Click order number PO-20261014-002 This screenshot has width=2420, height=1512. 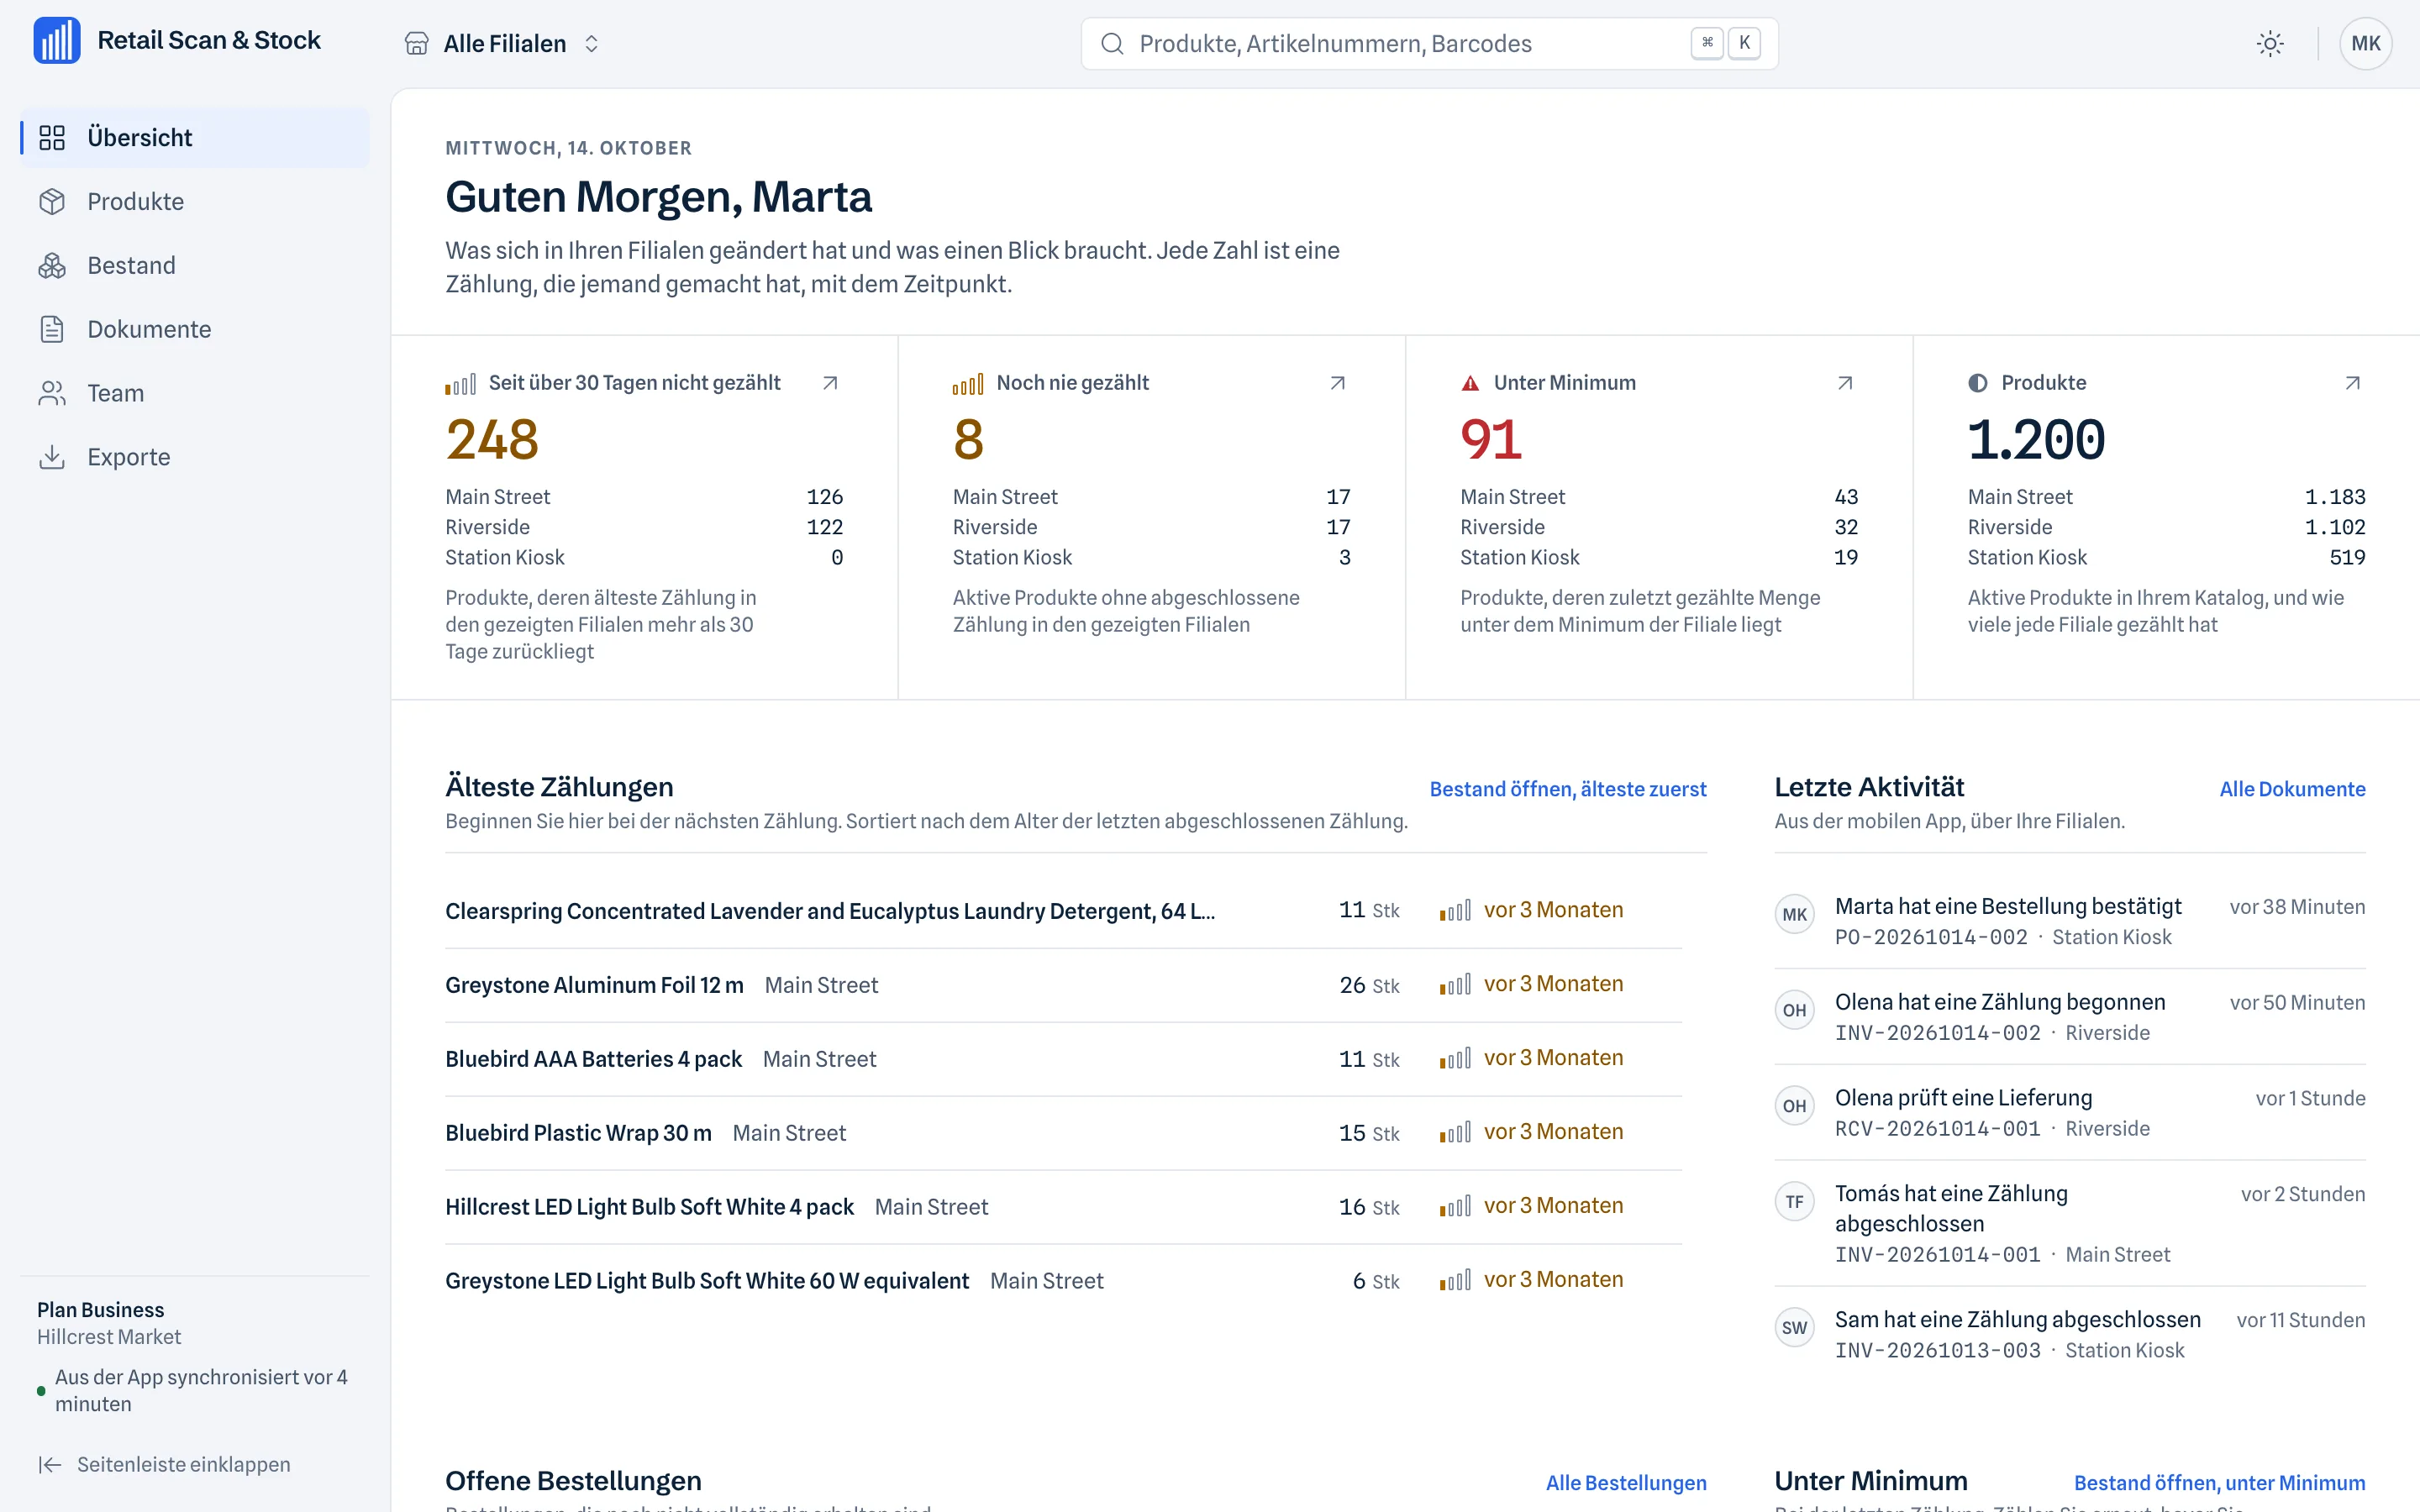[1930, 938]
